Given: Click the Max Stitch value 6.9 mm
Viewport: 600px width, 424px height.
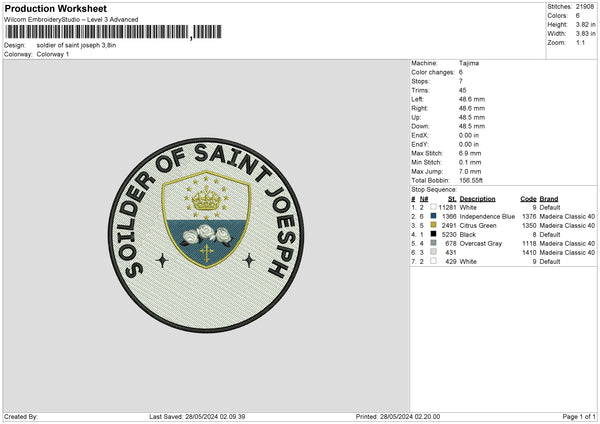Looking at the screenshot, I should pos(470,153).
